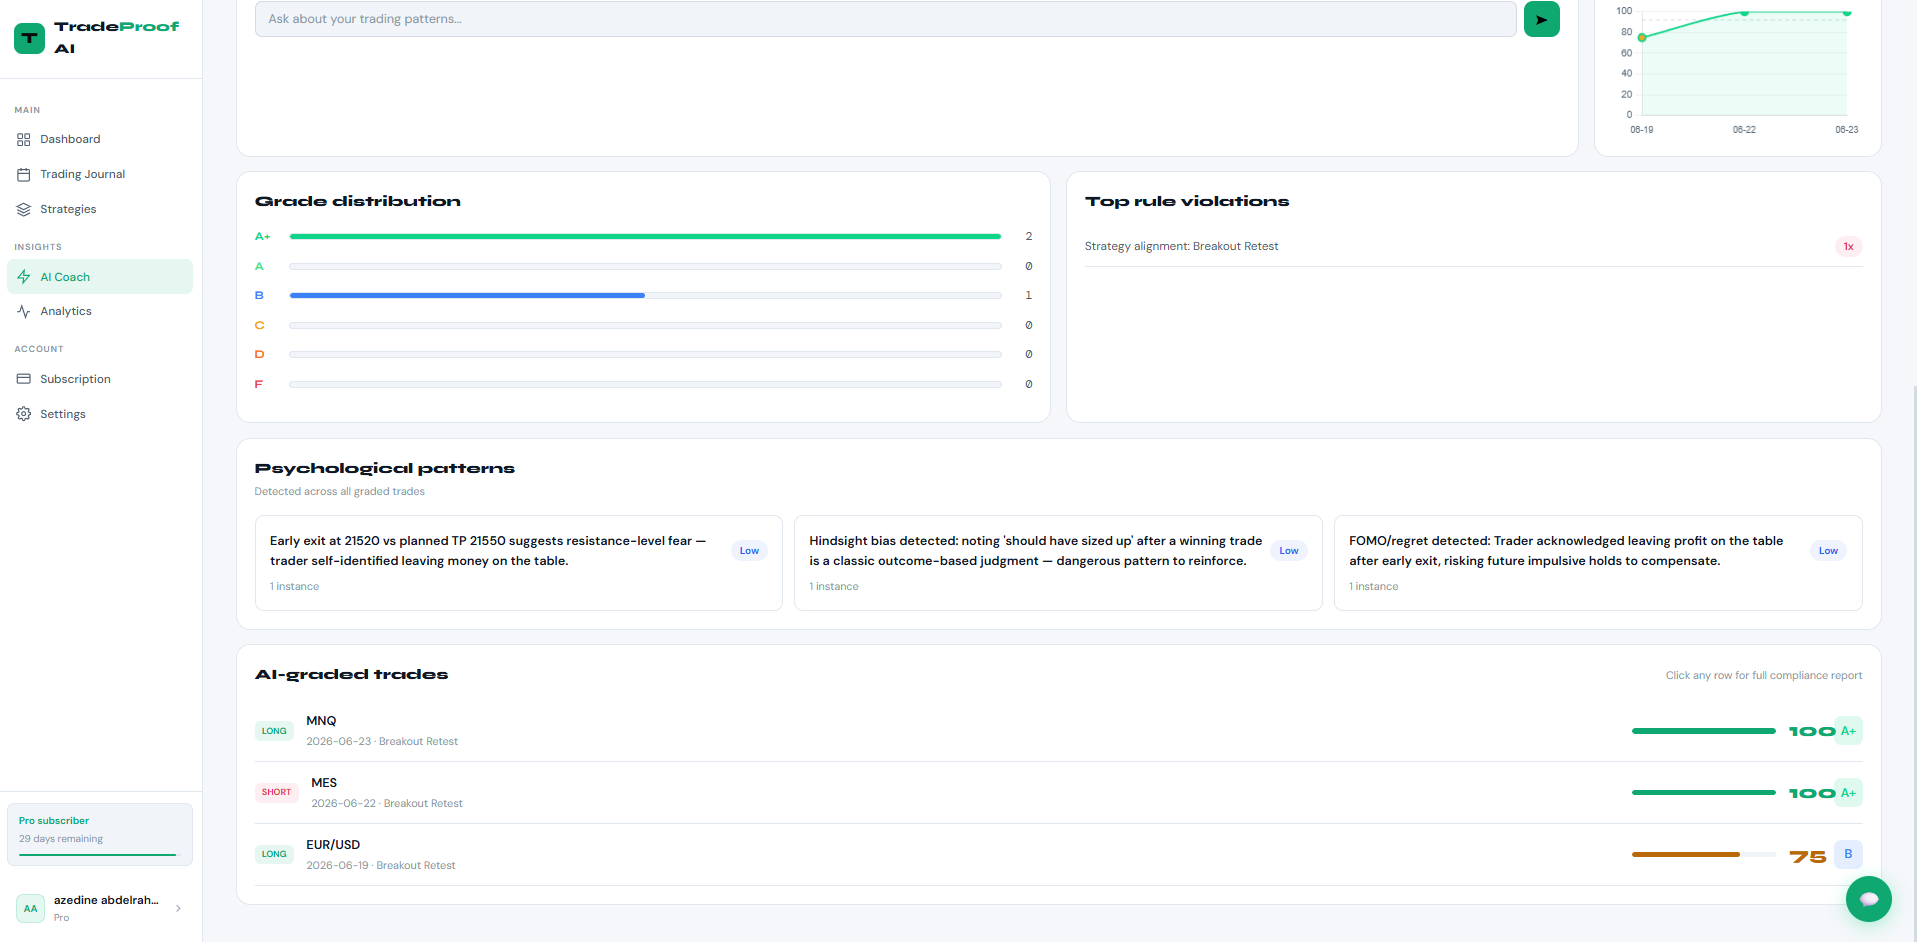1917x942 pixels.
Task: Click the Settings gear icon
Action: click(24, 414)
